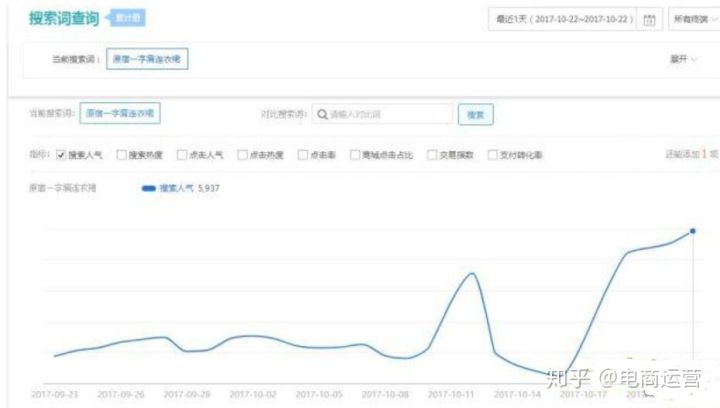
Task: Toggle the 搜索人气 checkbox
Action: [61, 155]
